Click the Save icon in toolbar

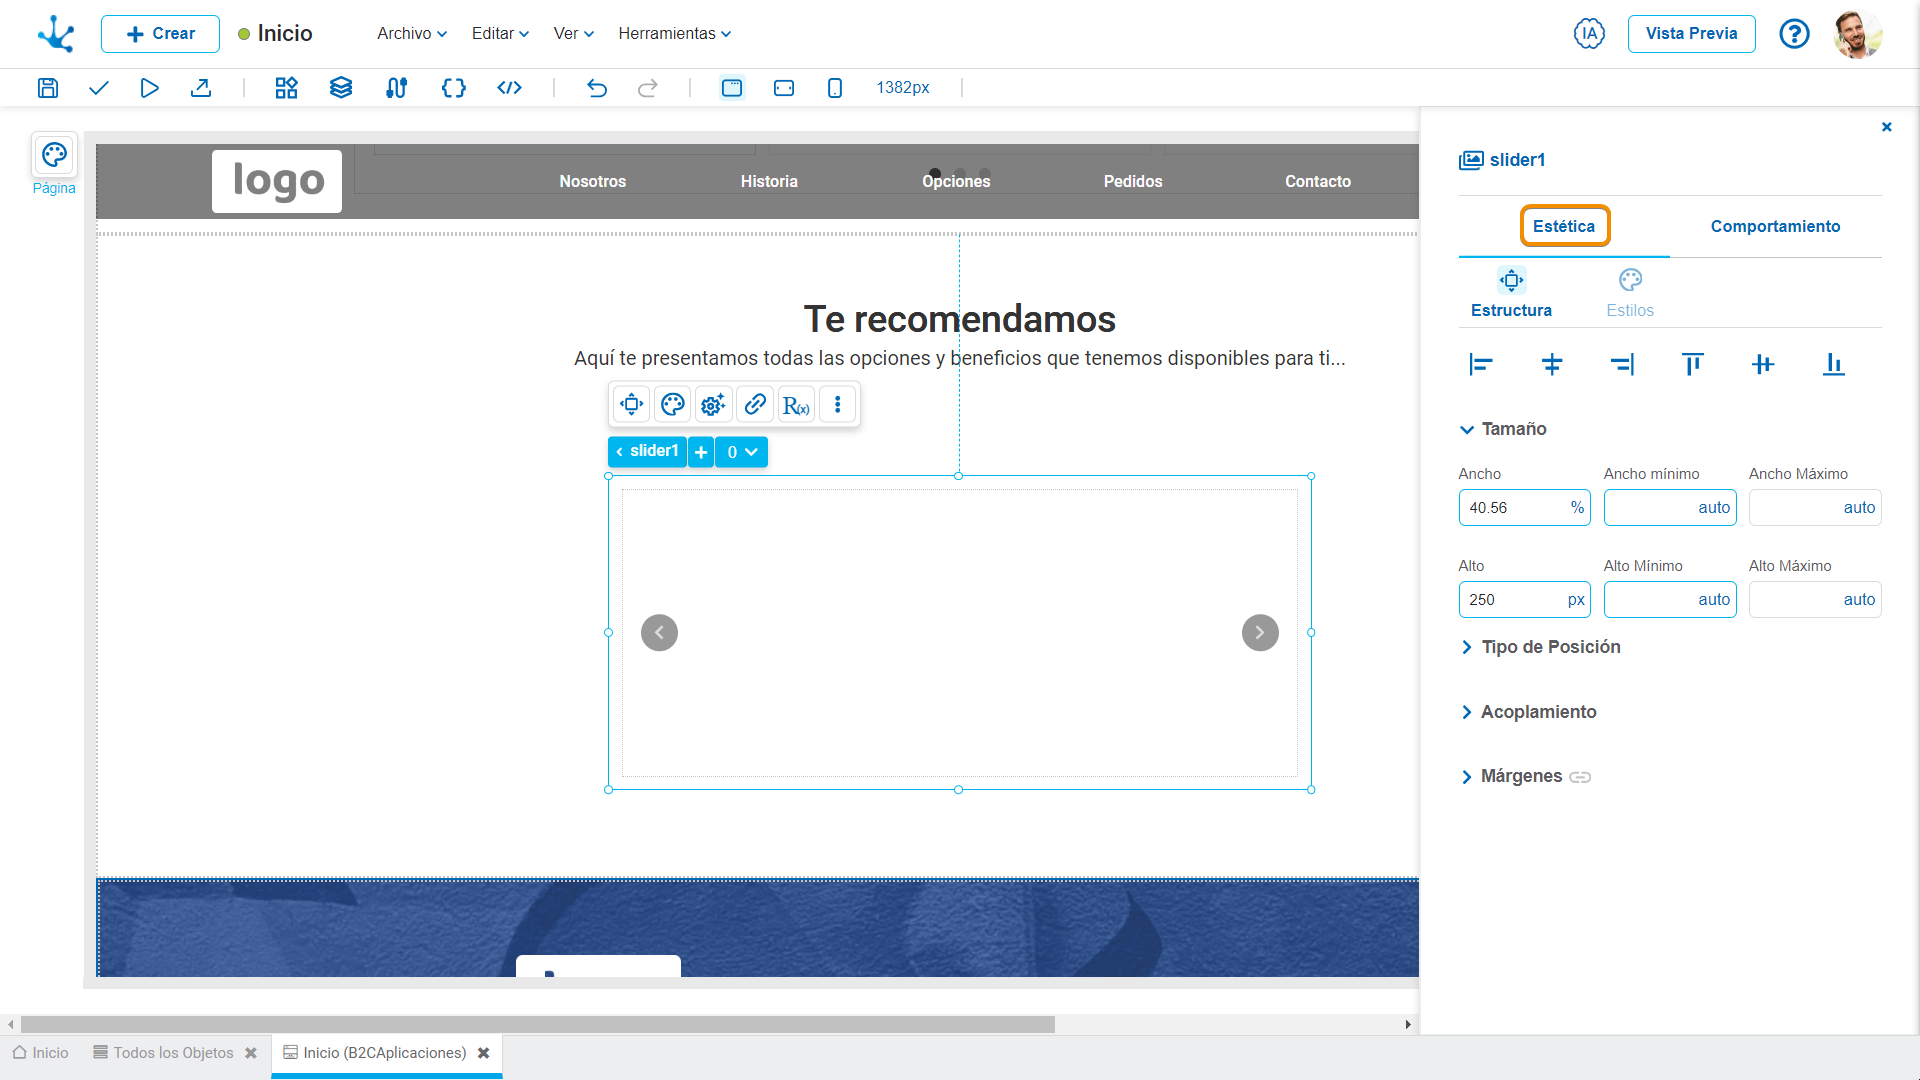tap(48, 88)
